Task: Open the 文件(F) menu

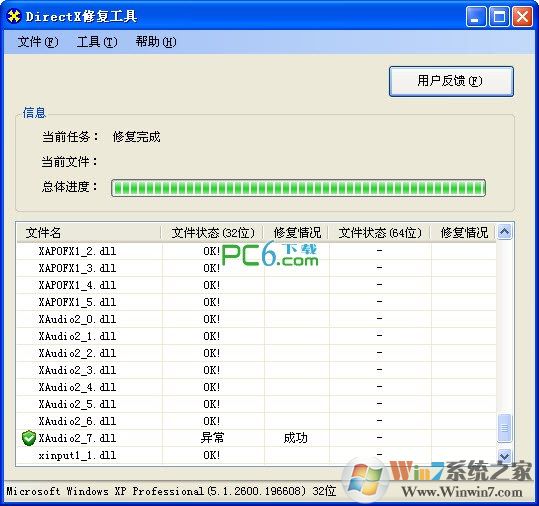Action: [x=38, y=42]
